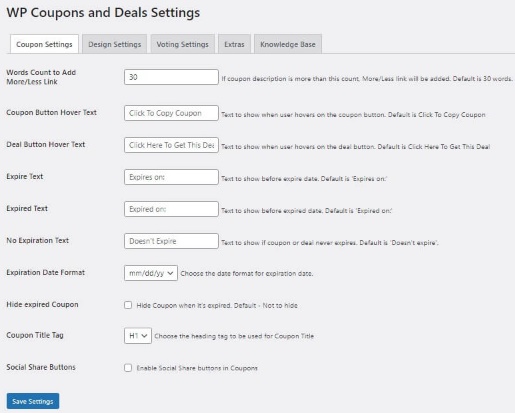Click the 'Hide expired Coupon' label
Viewport: 515px width, 413px height.
42,304
